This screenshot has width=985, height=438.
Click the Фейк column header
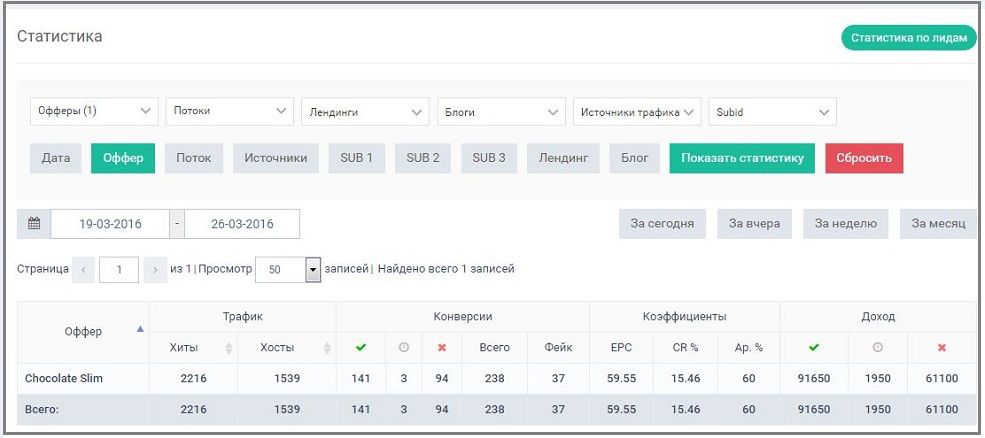coord(558,348)
